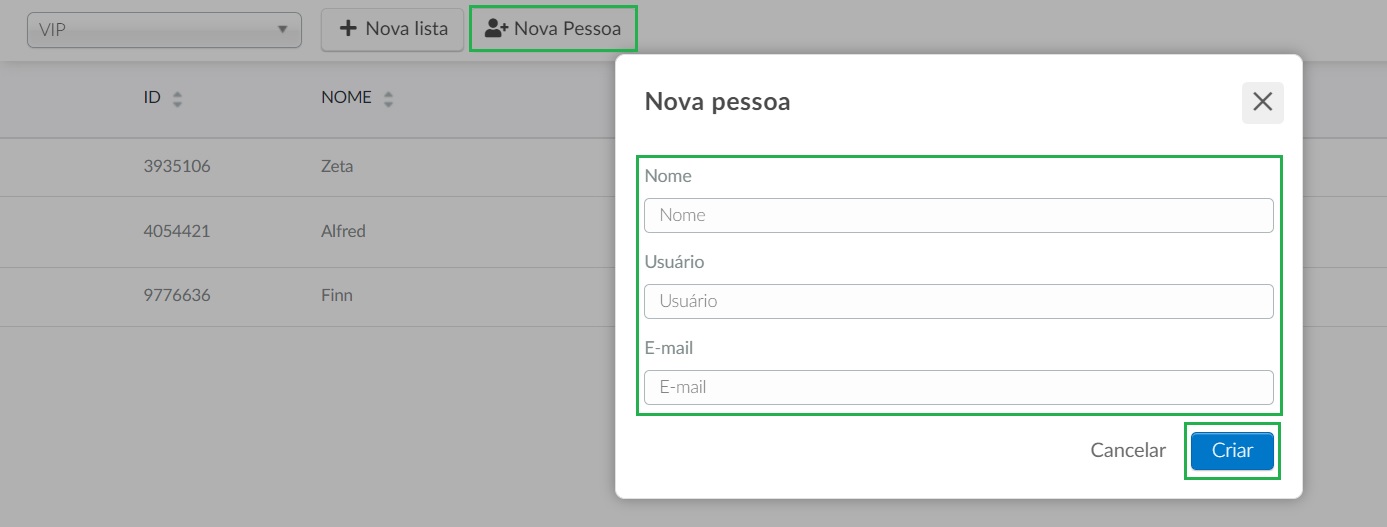Focus the E-mail input field
This screenshot has height=527, width=1387.
click(x=959, y=387)
